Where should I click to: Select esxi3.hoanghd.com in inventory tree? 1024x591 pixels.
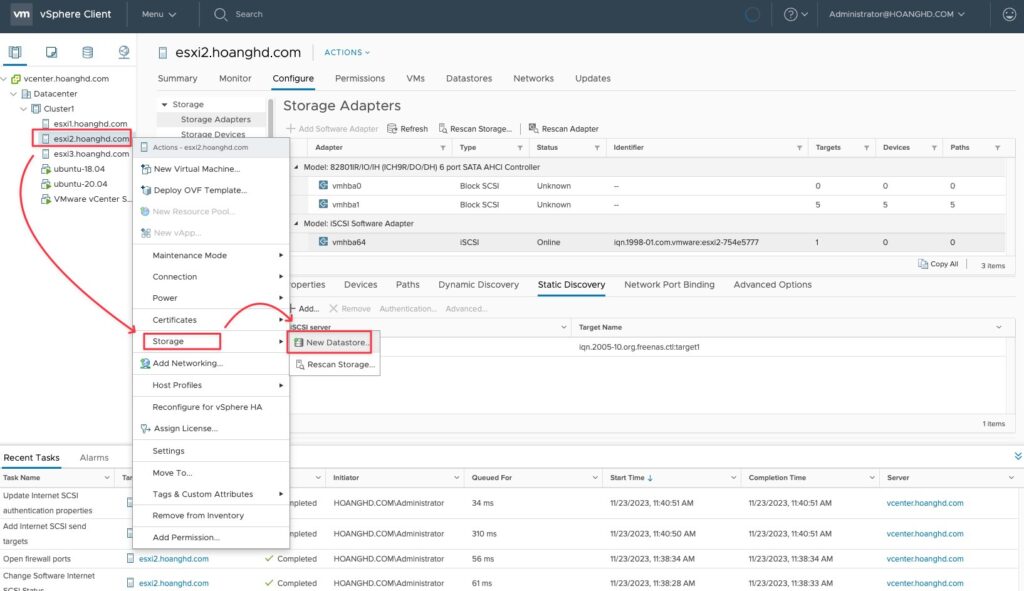[x=91, y=153]
